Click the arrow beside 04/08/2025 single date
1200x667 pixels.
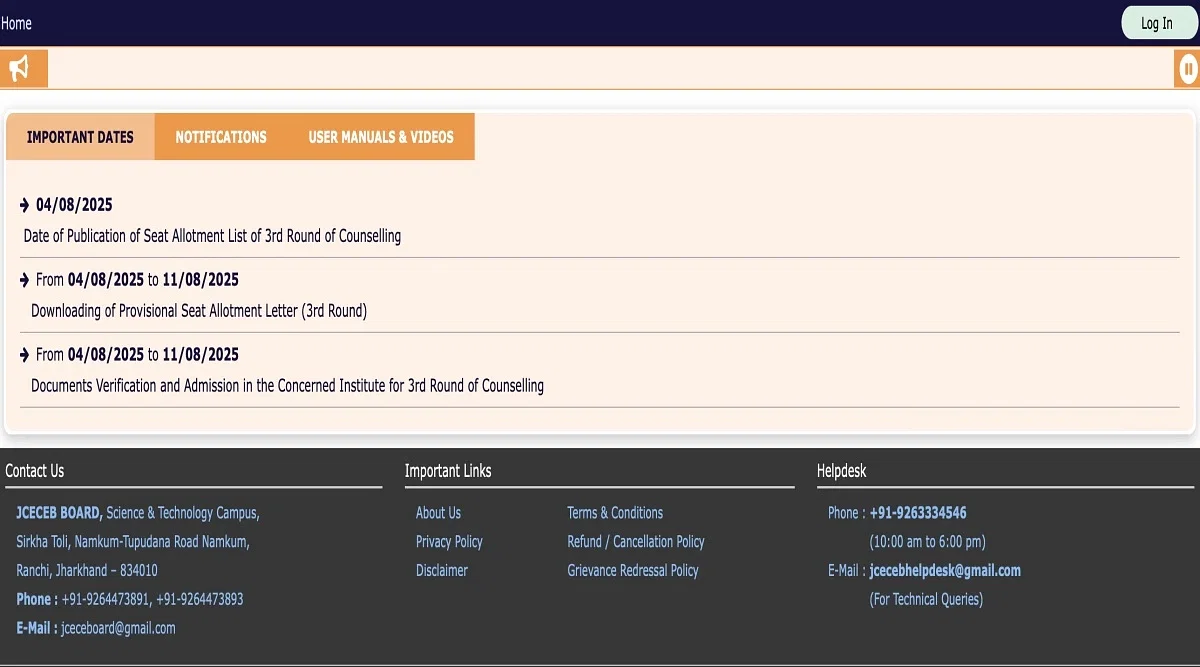click(25, 205)
